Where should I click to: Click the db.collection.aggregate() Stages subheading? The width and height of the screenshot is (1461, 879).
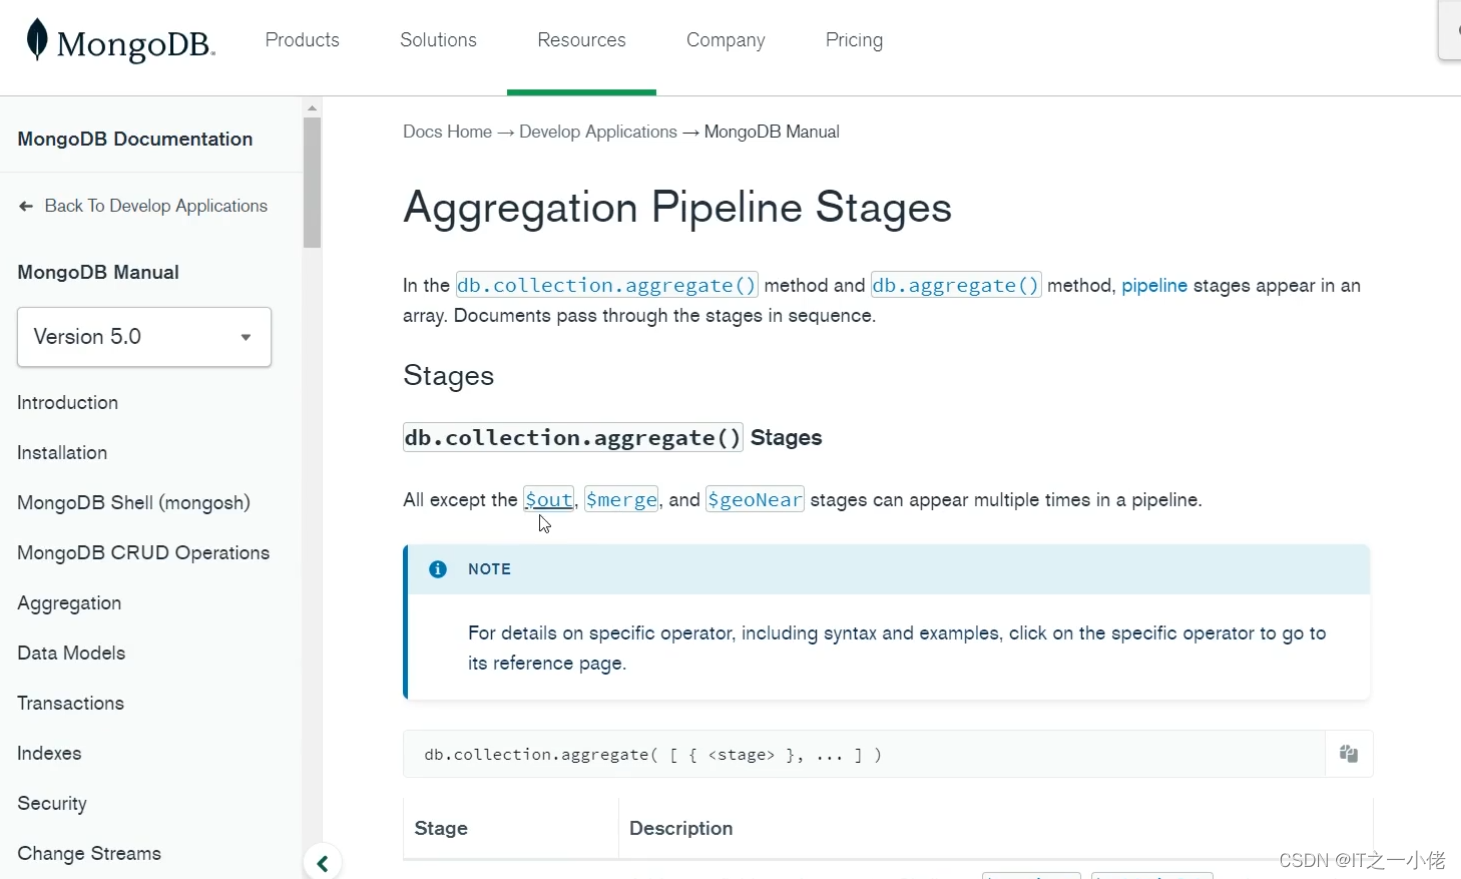612,437
